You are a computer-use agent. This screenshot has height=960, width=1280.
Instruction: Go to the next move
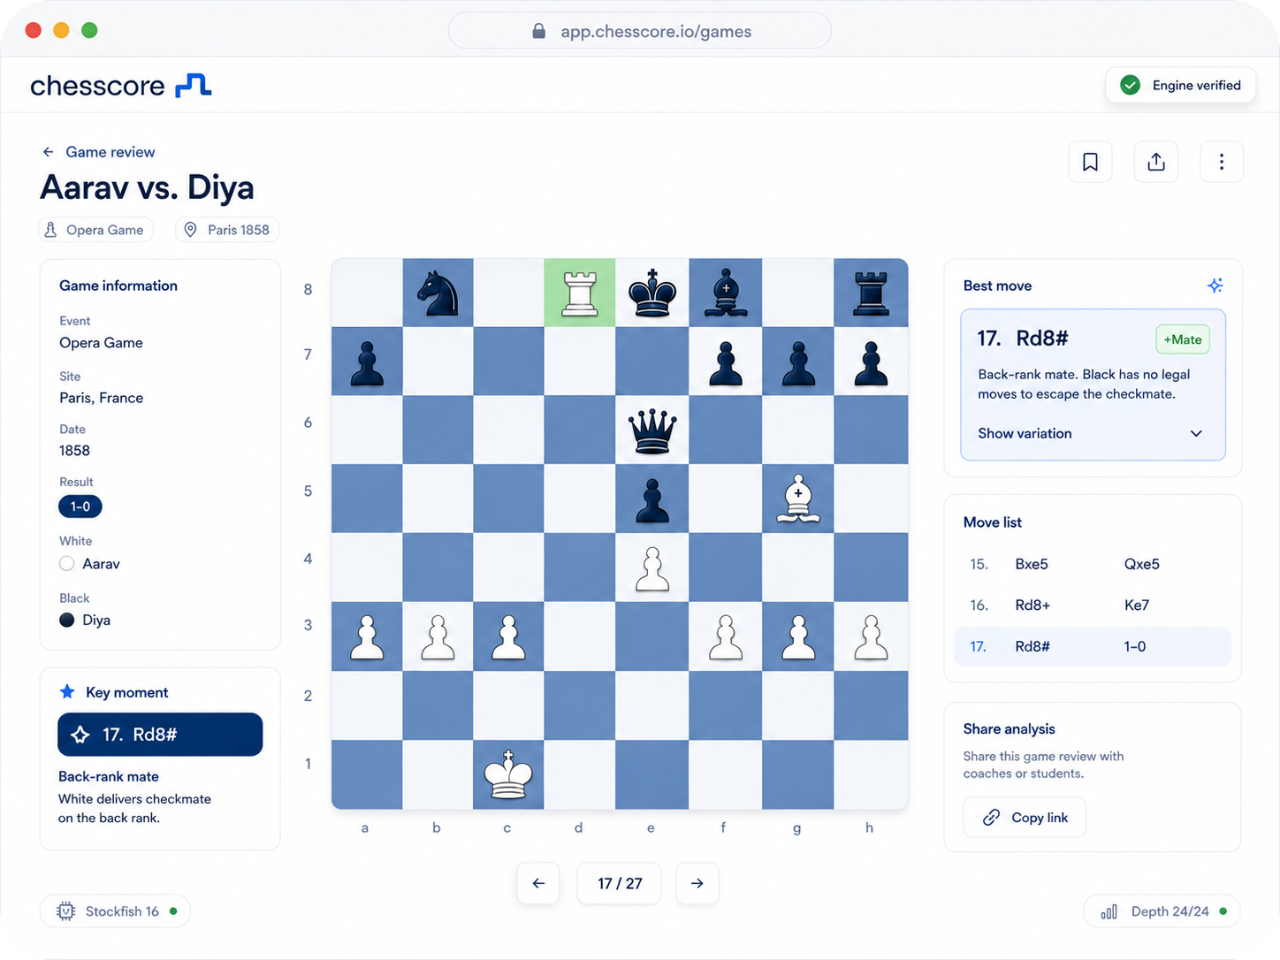point(697,883)
